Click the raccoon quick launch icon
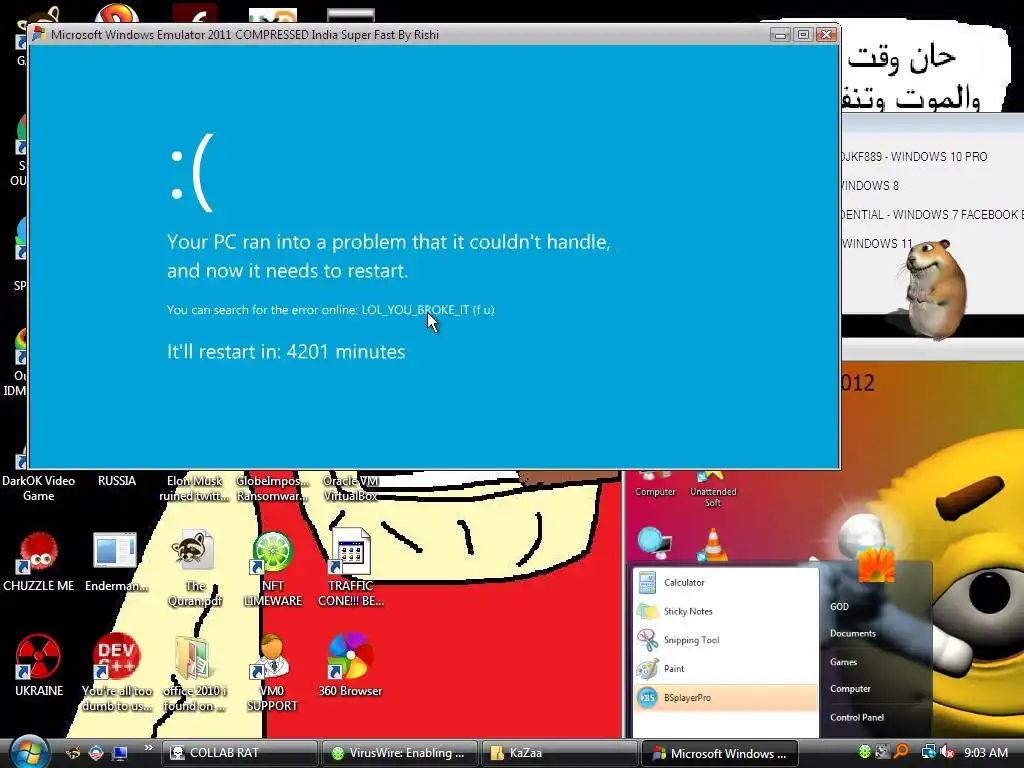Image resolution: width=1024 pixels, height=768 pixels. (73, 753)
